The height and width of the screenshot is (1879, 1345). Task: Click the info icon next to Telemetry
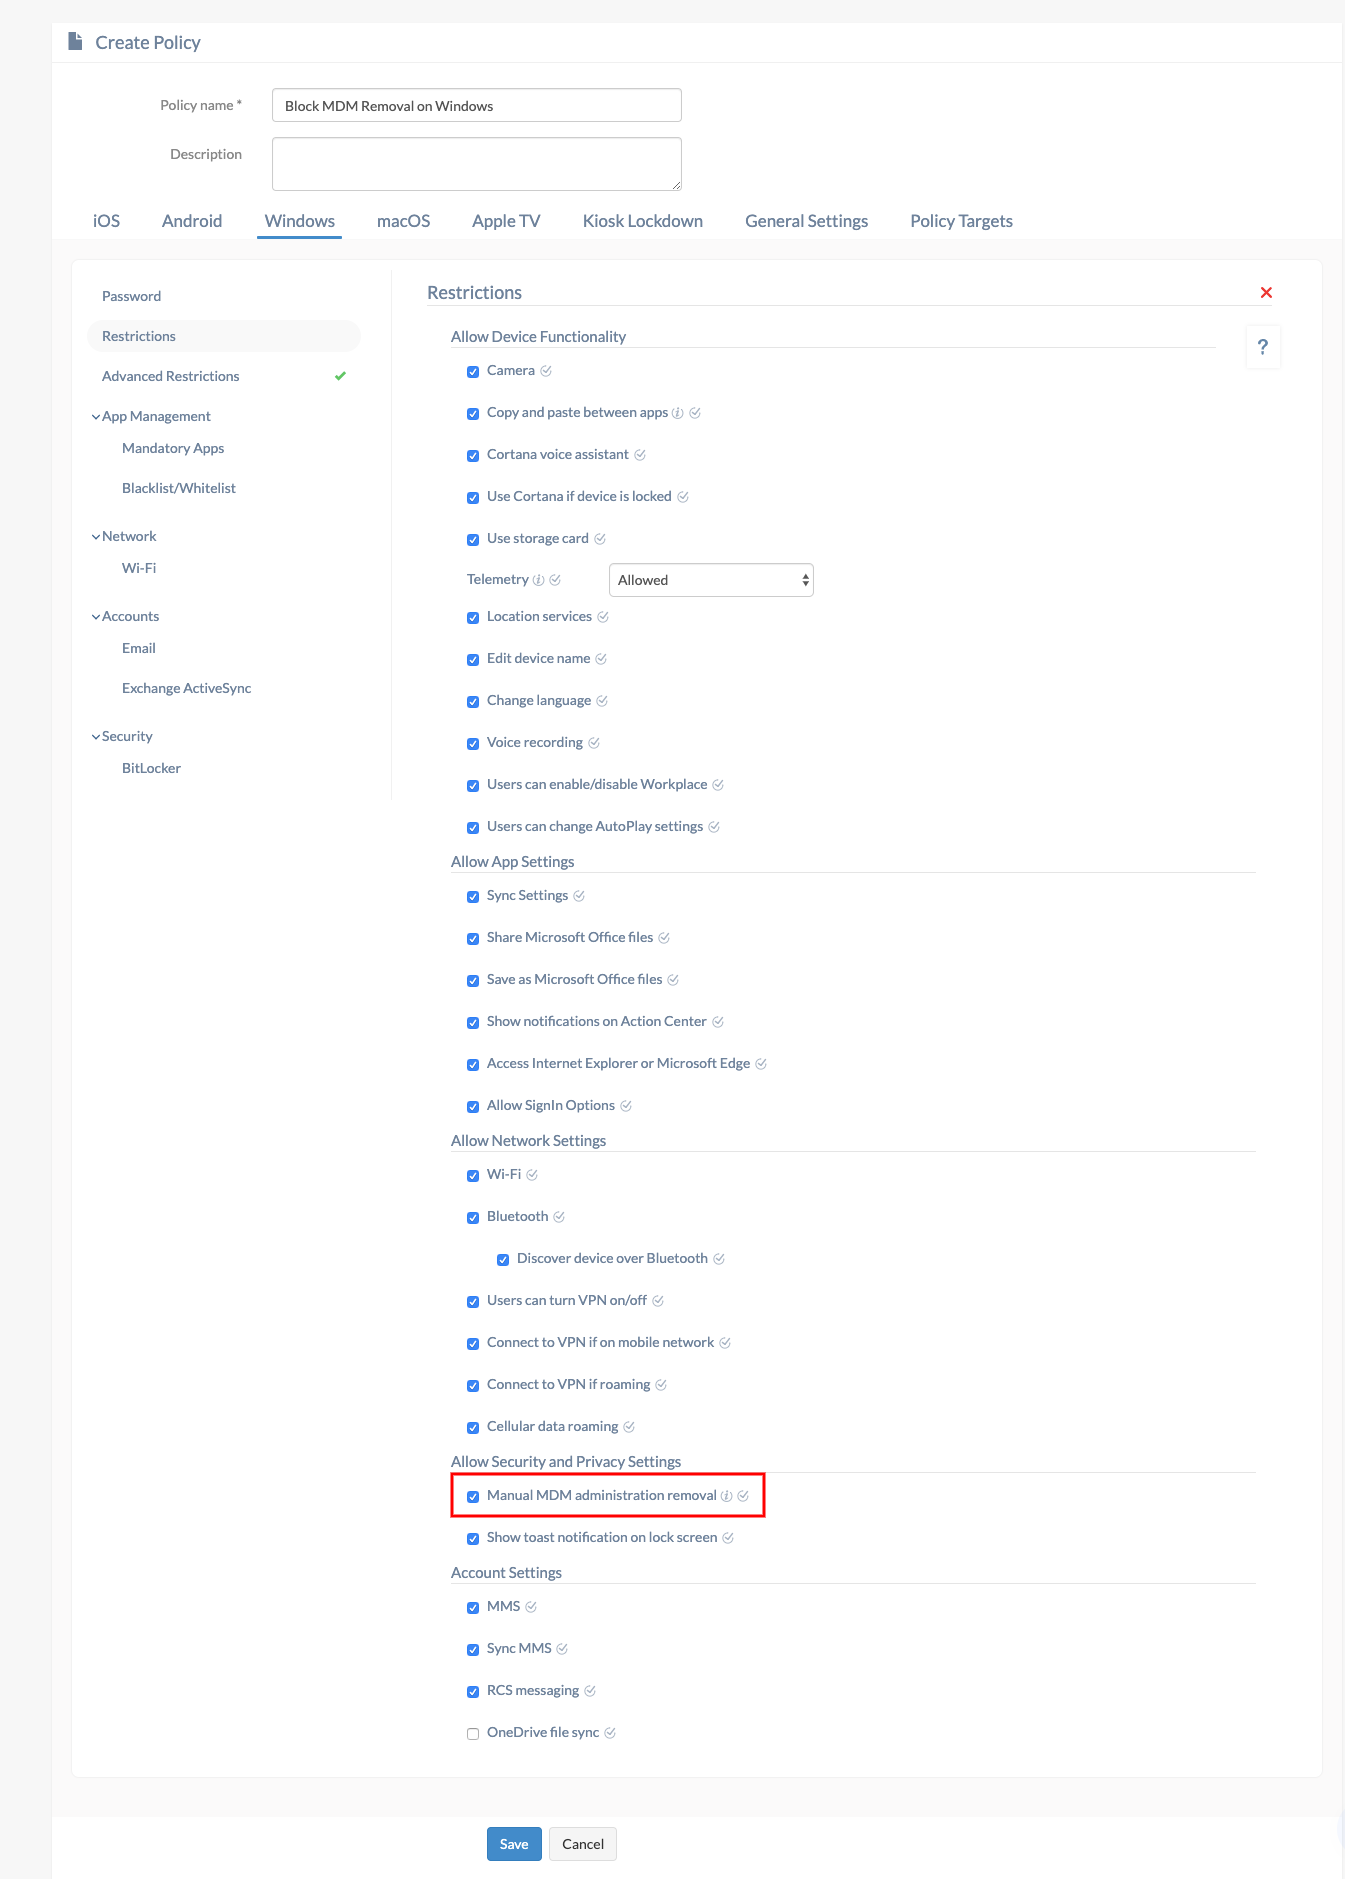(x=539, y=580)
